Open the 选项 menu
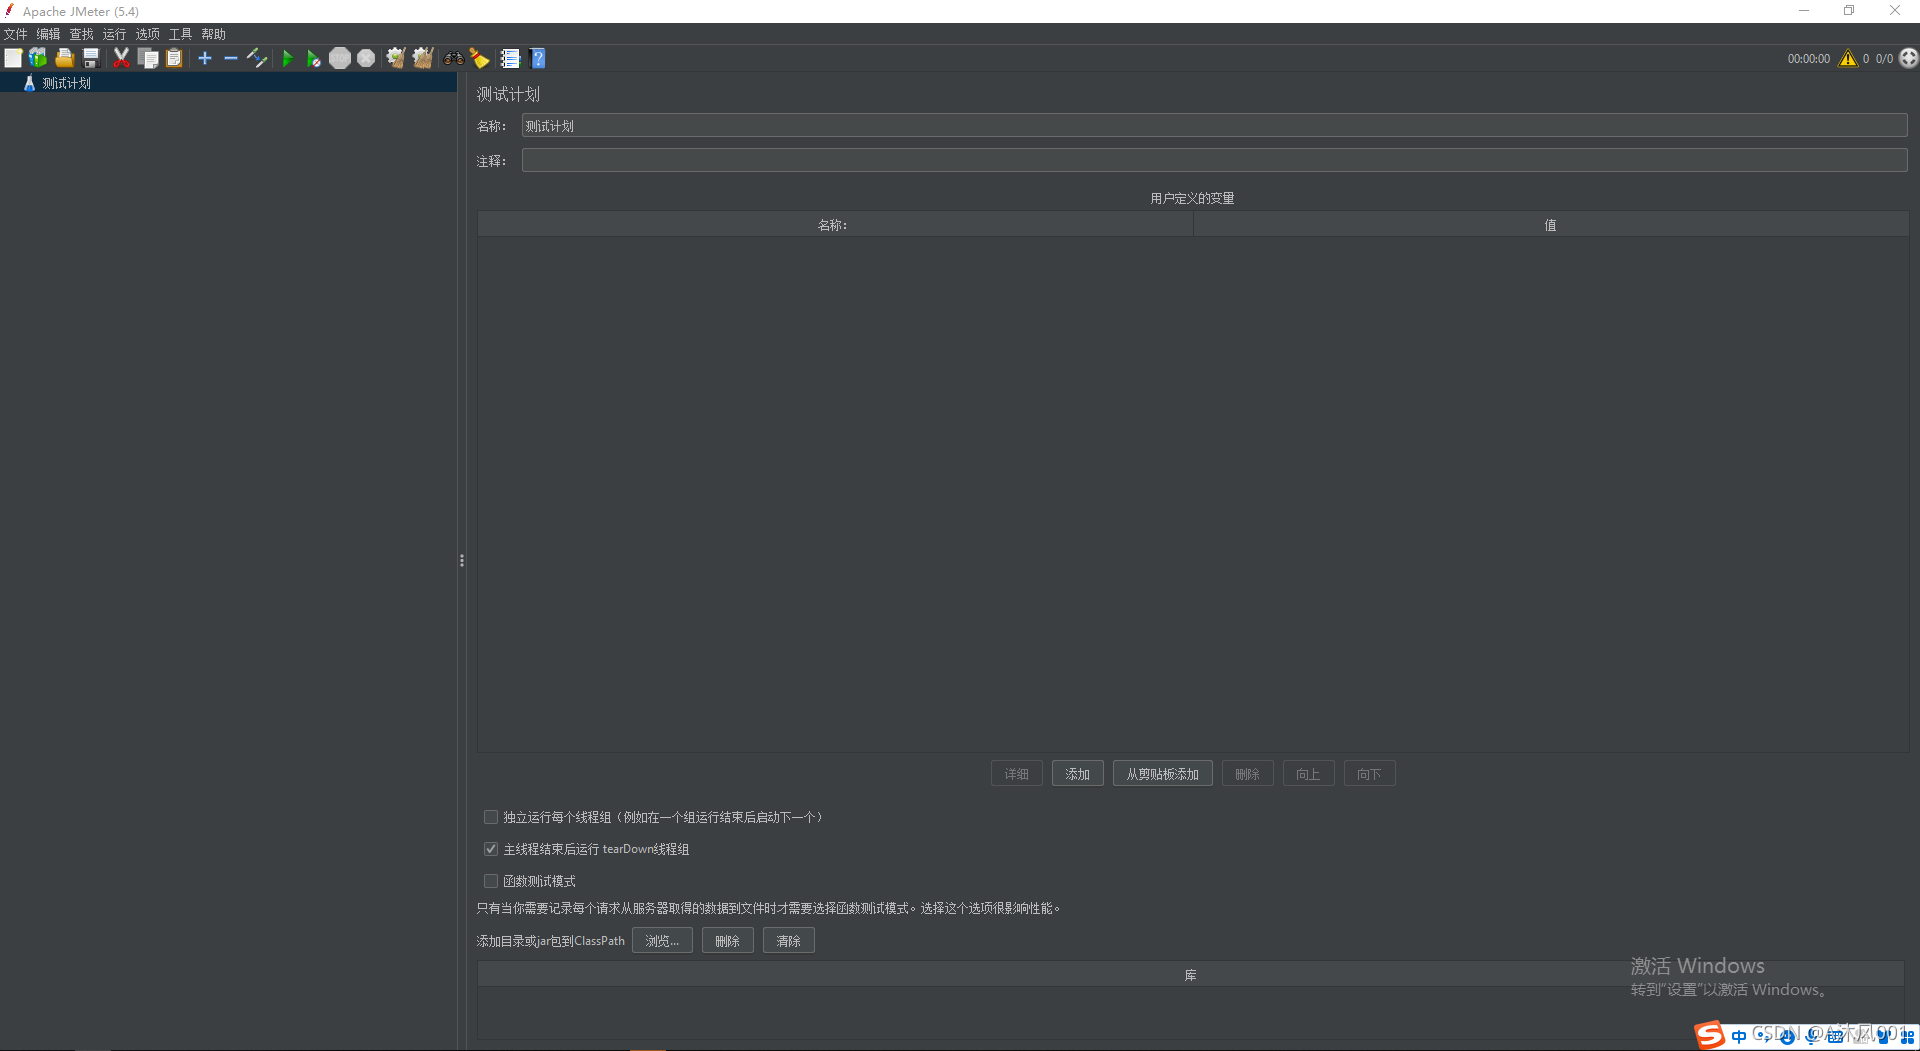Viewport: 1920px width, 1051px height. click(148, 34)
